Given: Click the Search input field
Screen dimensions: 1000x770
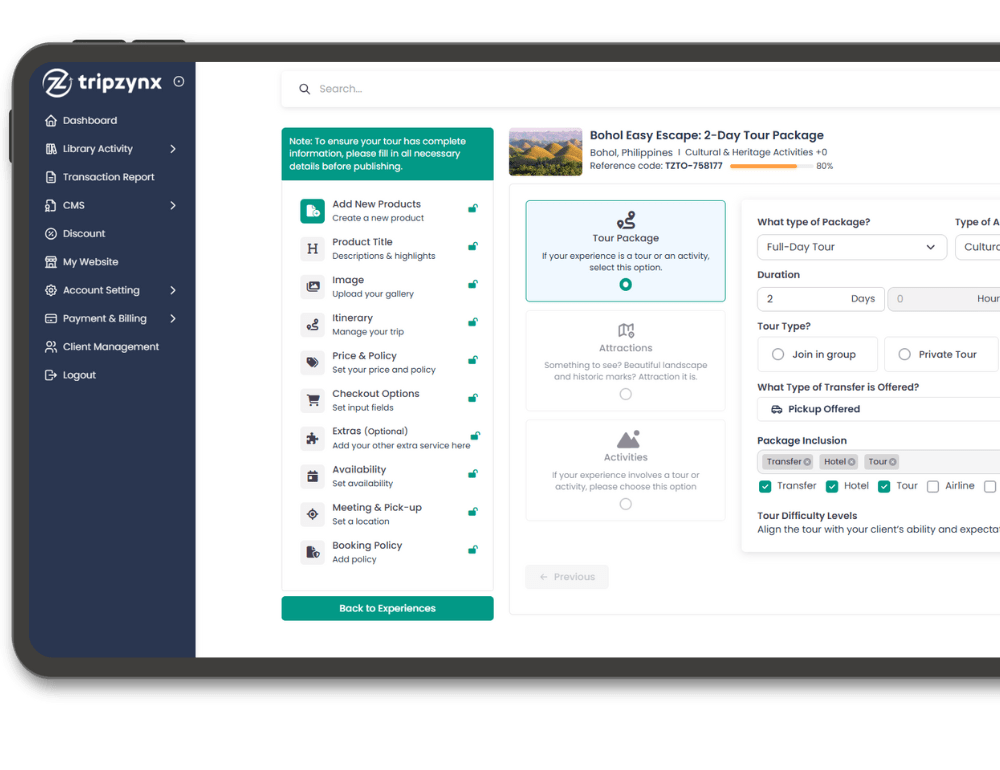Looking at the screenshot, I should [640, 89].
